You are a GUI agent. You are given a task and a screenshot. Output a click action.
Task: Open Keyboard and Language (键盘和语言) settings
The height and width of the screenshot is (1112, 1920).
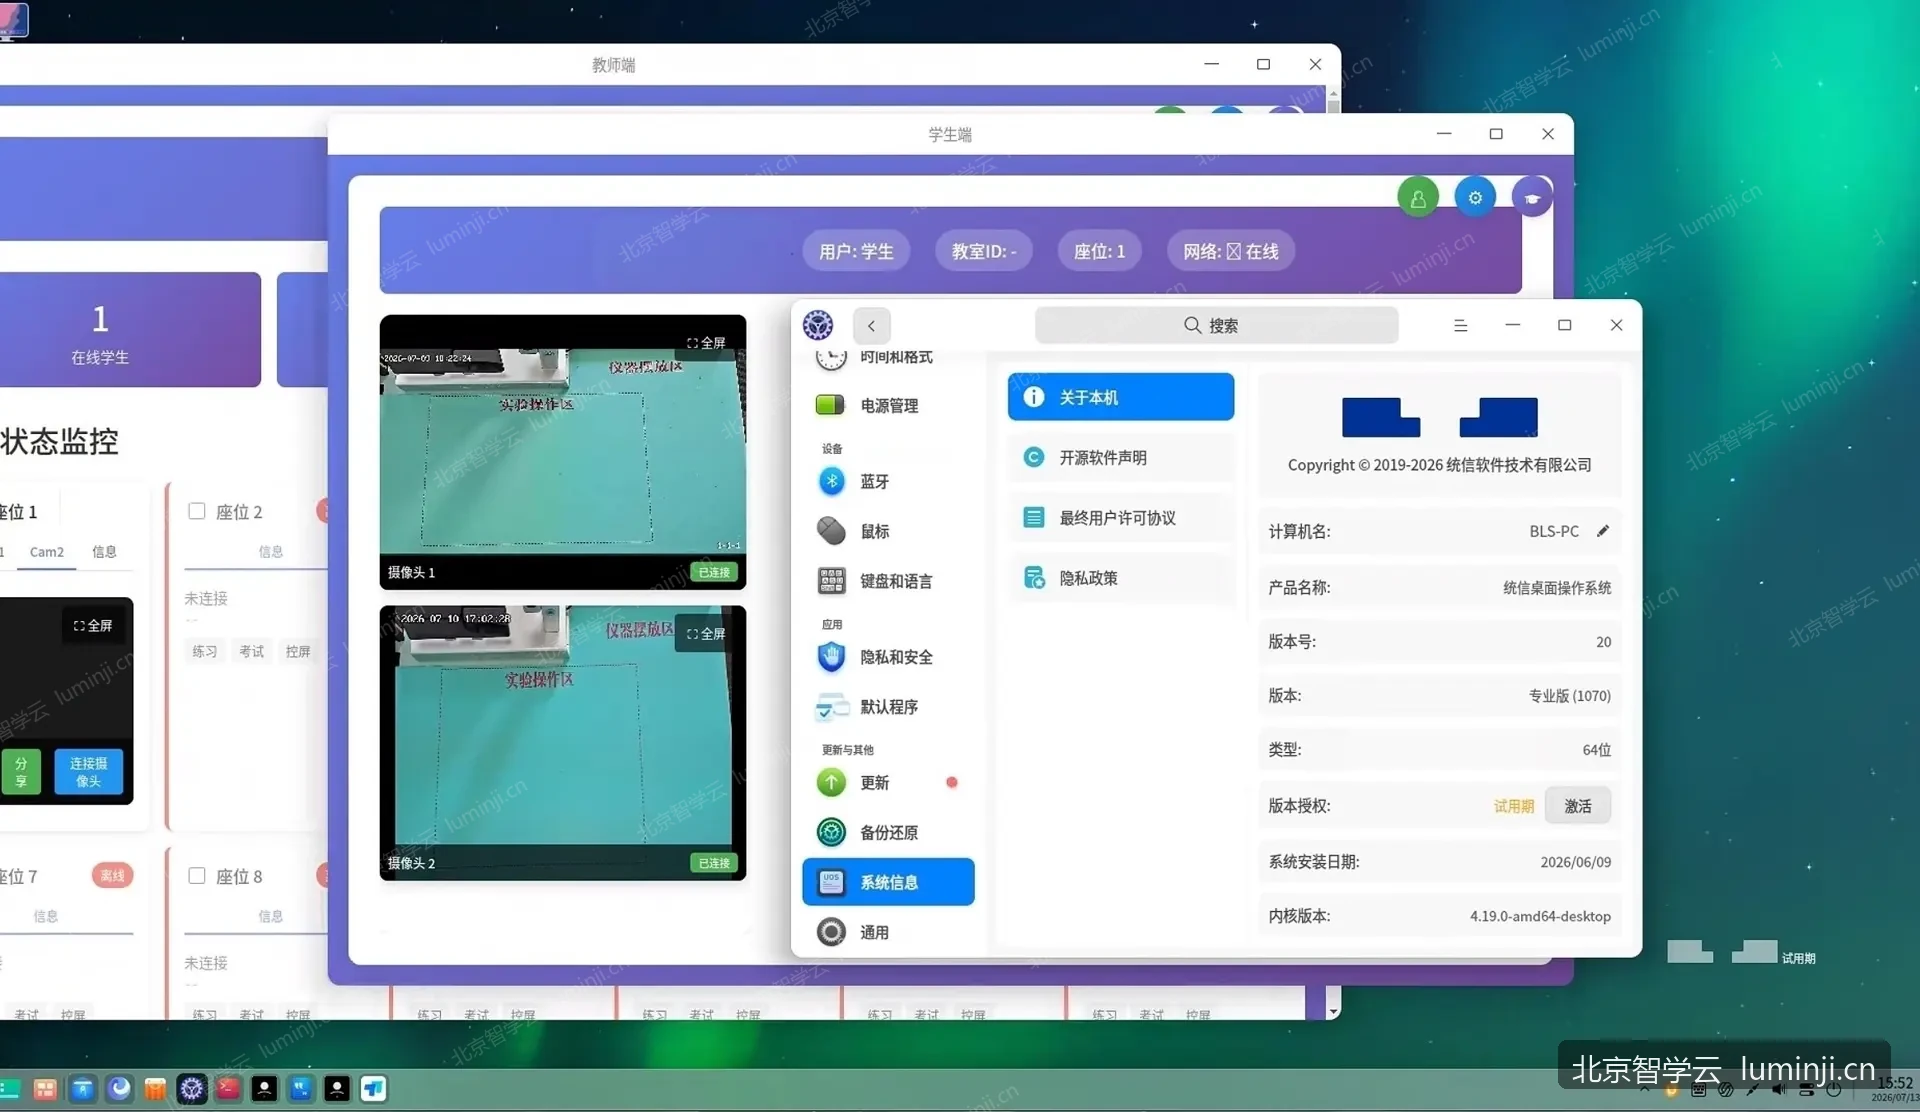[888, 582]
